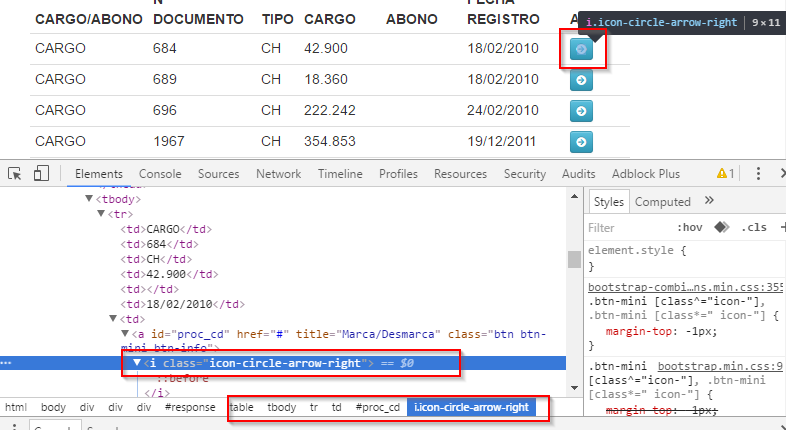This screenshot has width=786, height=430.
Task: Open the Network tab
Action: tap(279, 174)
